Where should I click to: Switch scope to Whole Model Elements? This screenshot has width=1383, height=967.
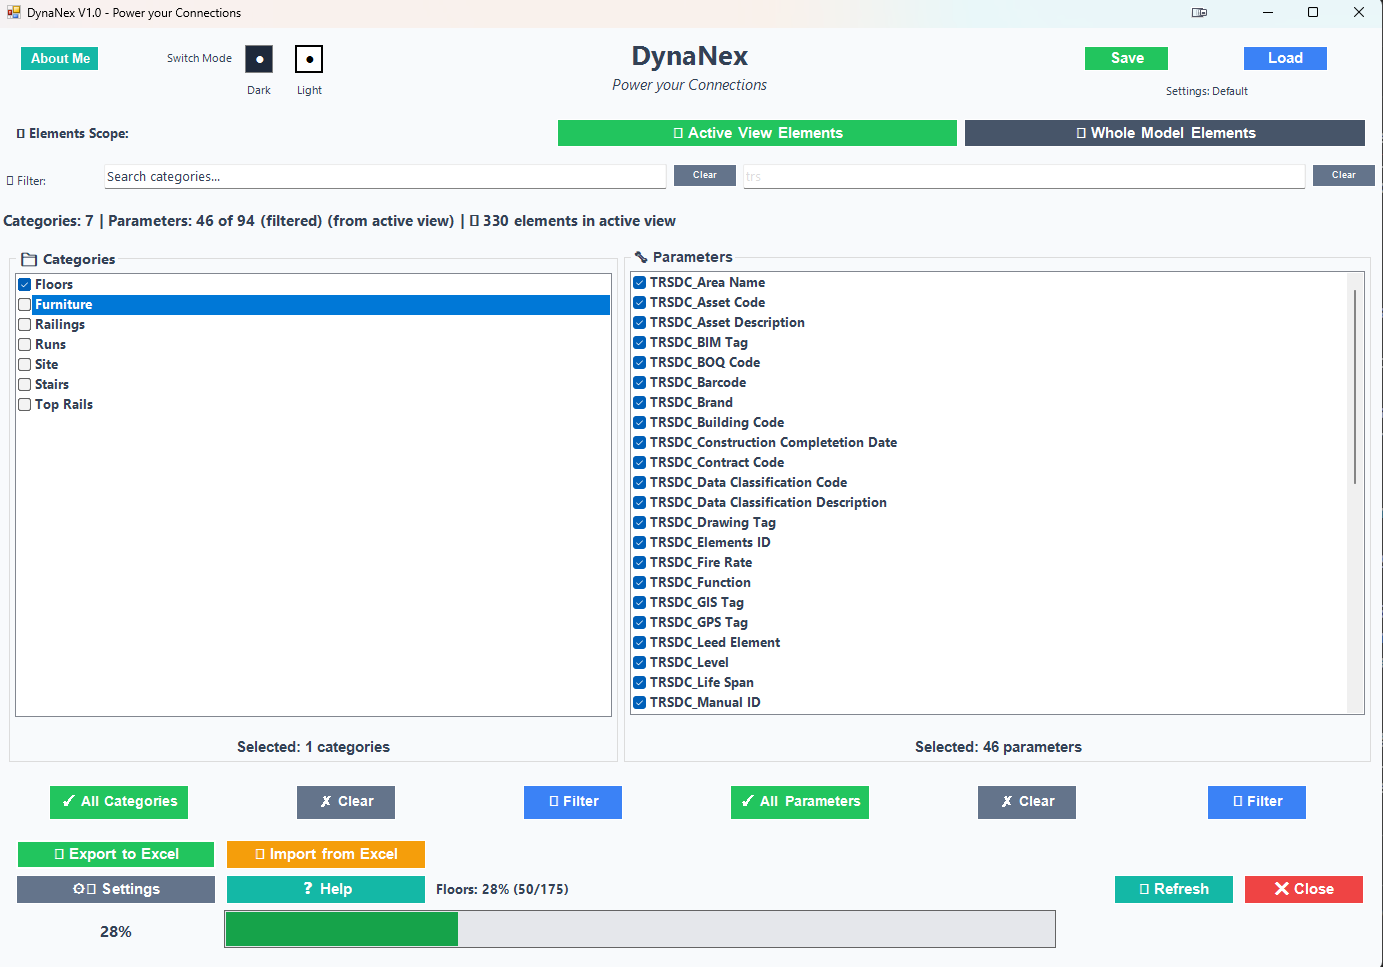point(1165,132)
